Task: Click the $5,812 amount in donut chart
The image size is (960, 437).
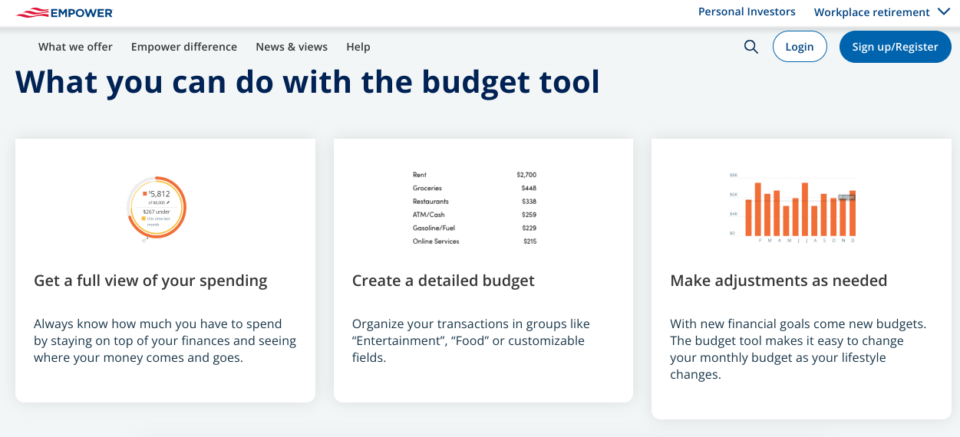Action: click(x=157, y=193)
